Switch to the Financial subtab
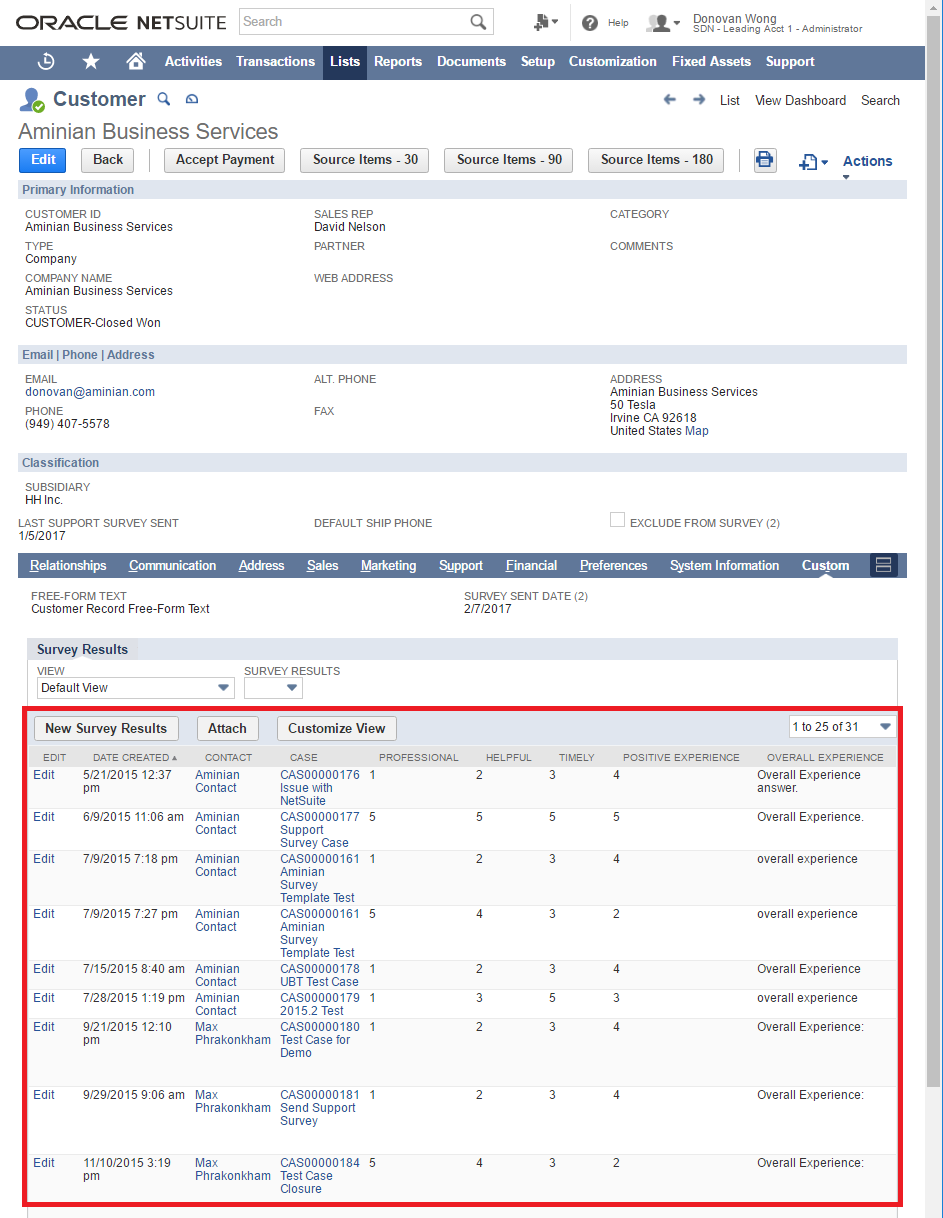Screen dimensions: 943x1218 click(531, 566)
